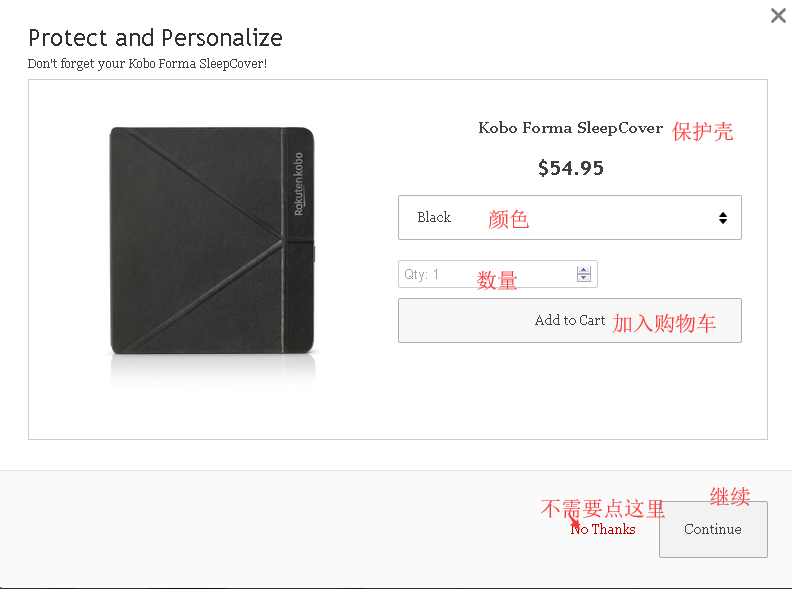Close the Protect and Personalize dialog

[x=778, y=15]
